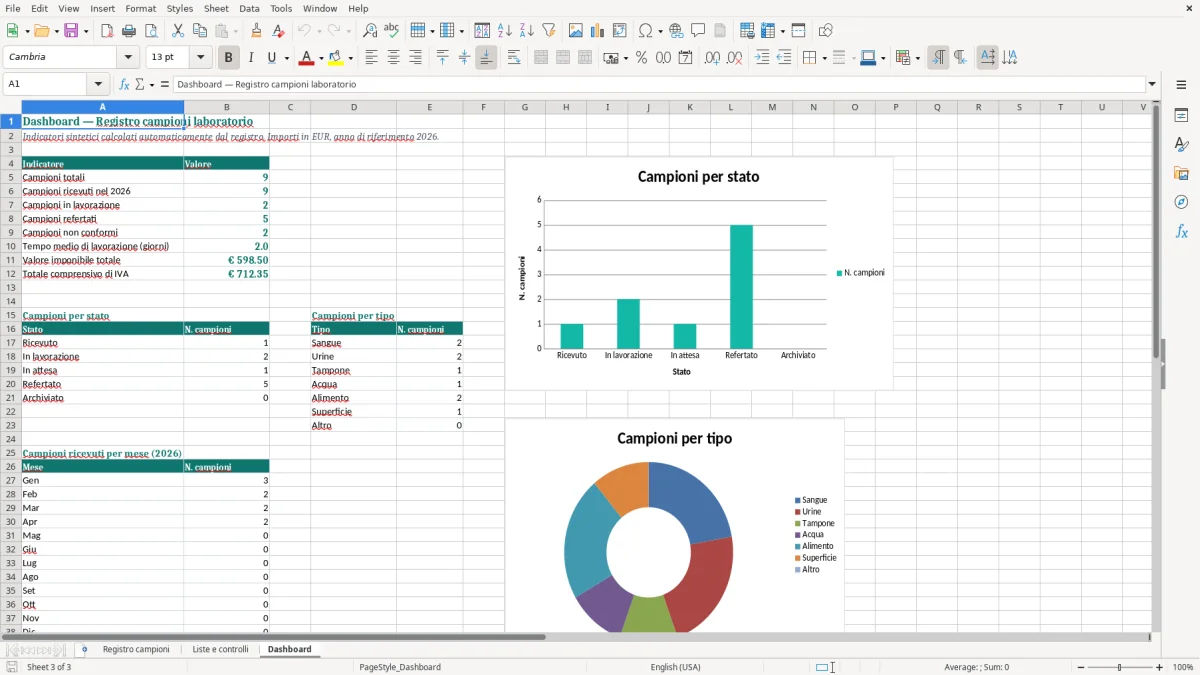Screen dimensions: 1200x675
Task: Click English (USA) language in status bar
Action: 675,667
